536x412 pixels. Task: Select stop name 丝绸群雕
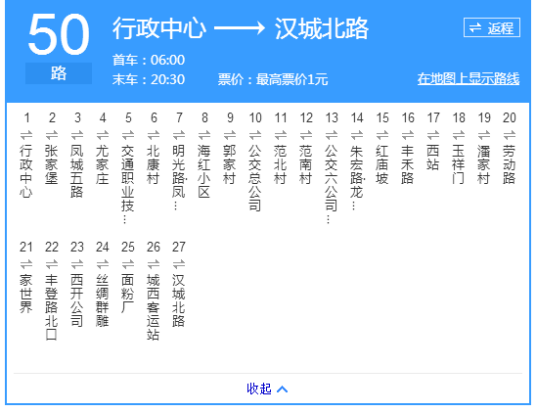[x=103, y=300]
